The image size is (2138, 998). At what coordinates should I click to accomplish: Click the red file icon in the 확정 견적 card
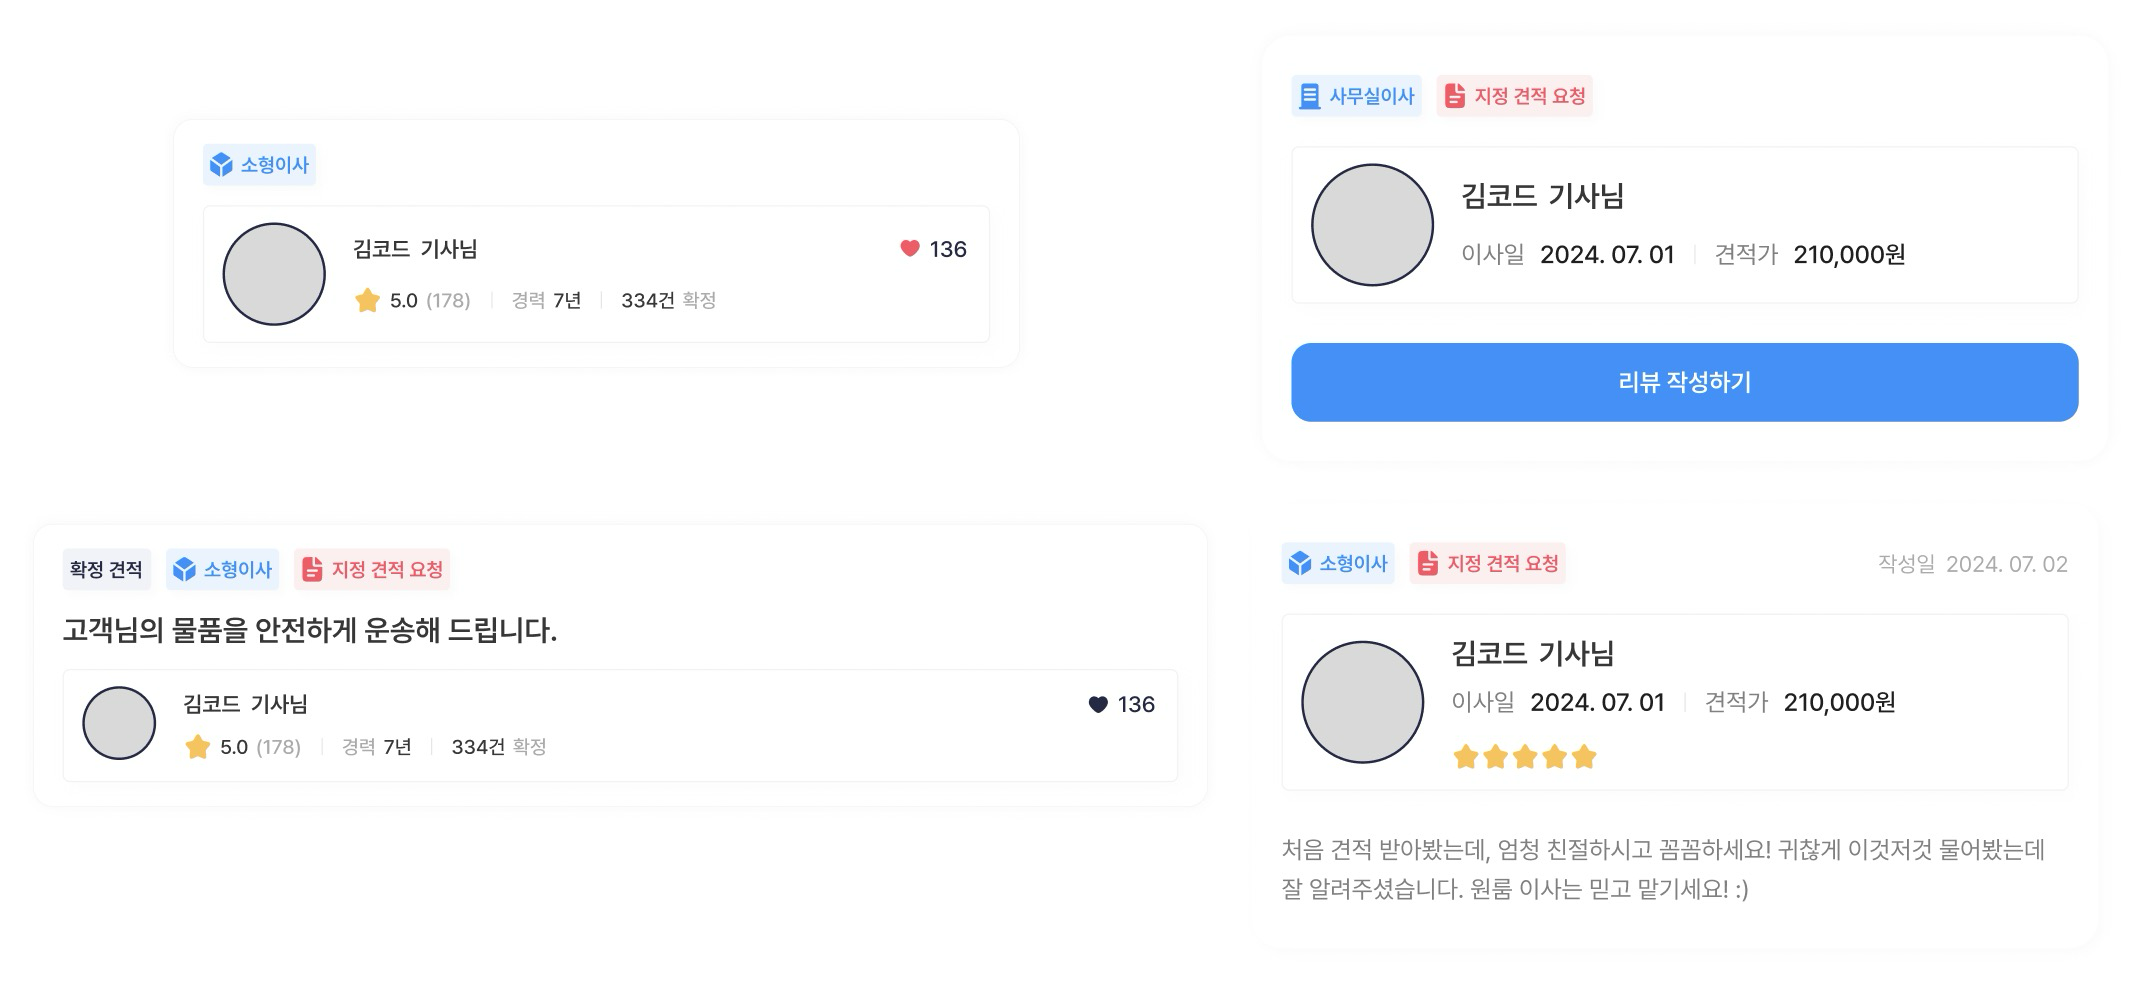(x=312, y=569)
